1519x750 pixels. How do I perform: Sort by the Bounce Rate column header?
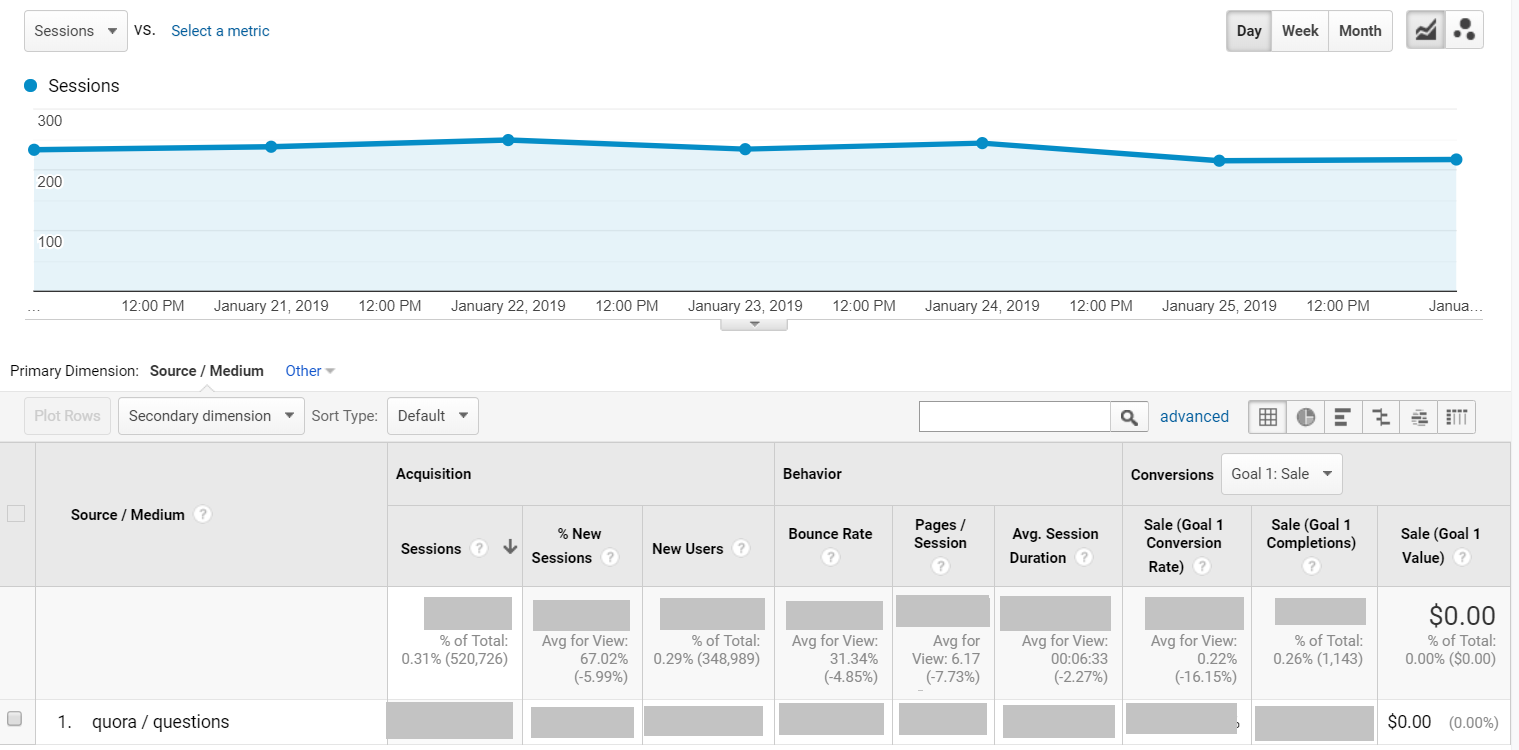pos(830,534)
